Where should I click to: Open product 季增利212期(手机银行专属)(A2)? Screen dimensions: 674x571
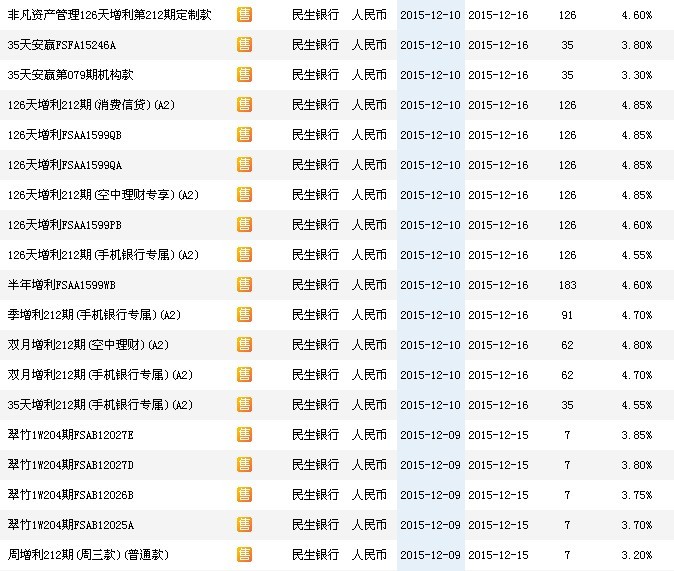click(x=94, y=315)
